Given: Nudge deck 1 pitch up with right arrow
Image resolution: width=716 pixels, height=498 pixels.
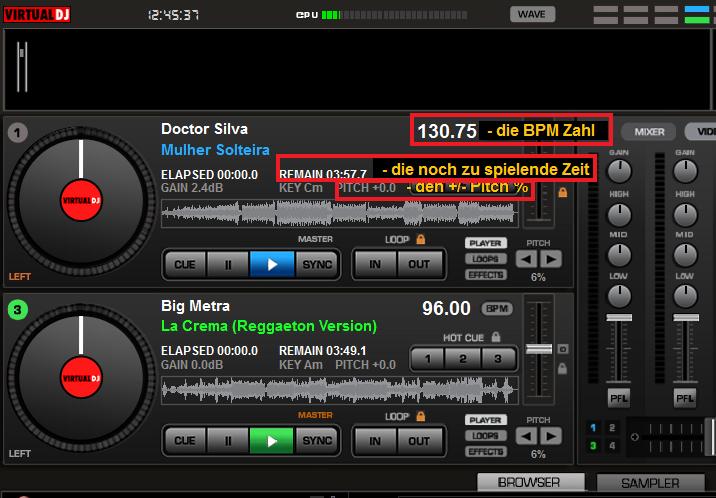Looking at the screenshot, I should pyautogui.click(x=551, y=259).
